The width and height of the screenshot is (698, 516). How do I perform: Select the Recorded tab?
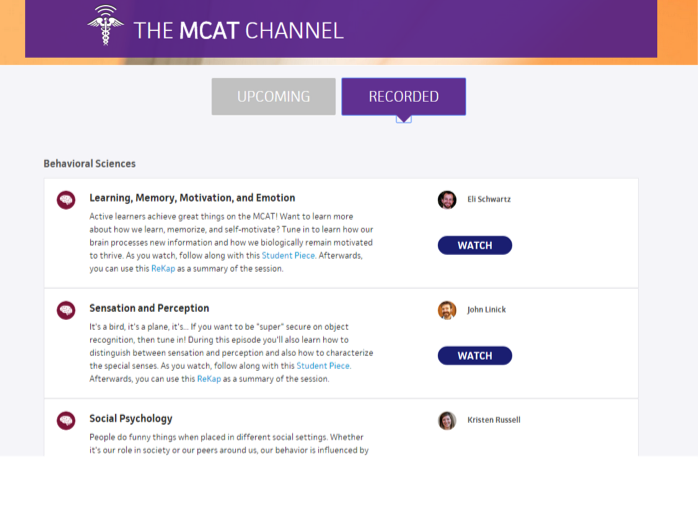pyautogui.click(x=403, y=97)
